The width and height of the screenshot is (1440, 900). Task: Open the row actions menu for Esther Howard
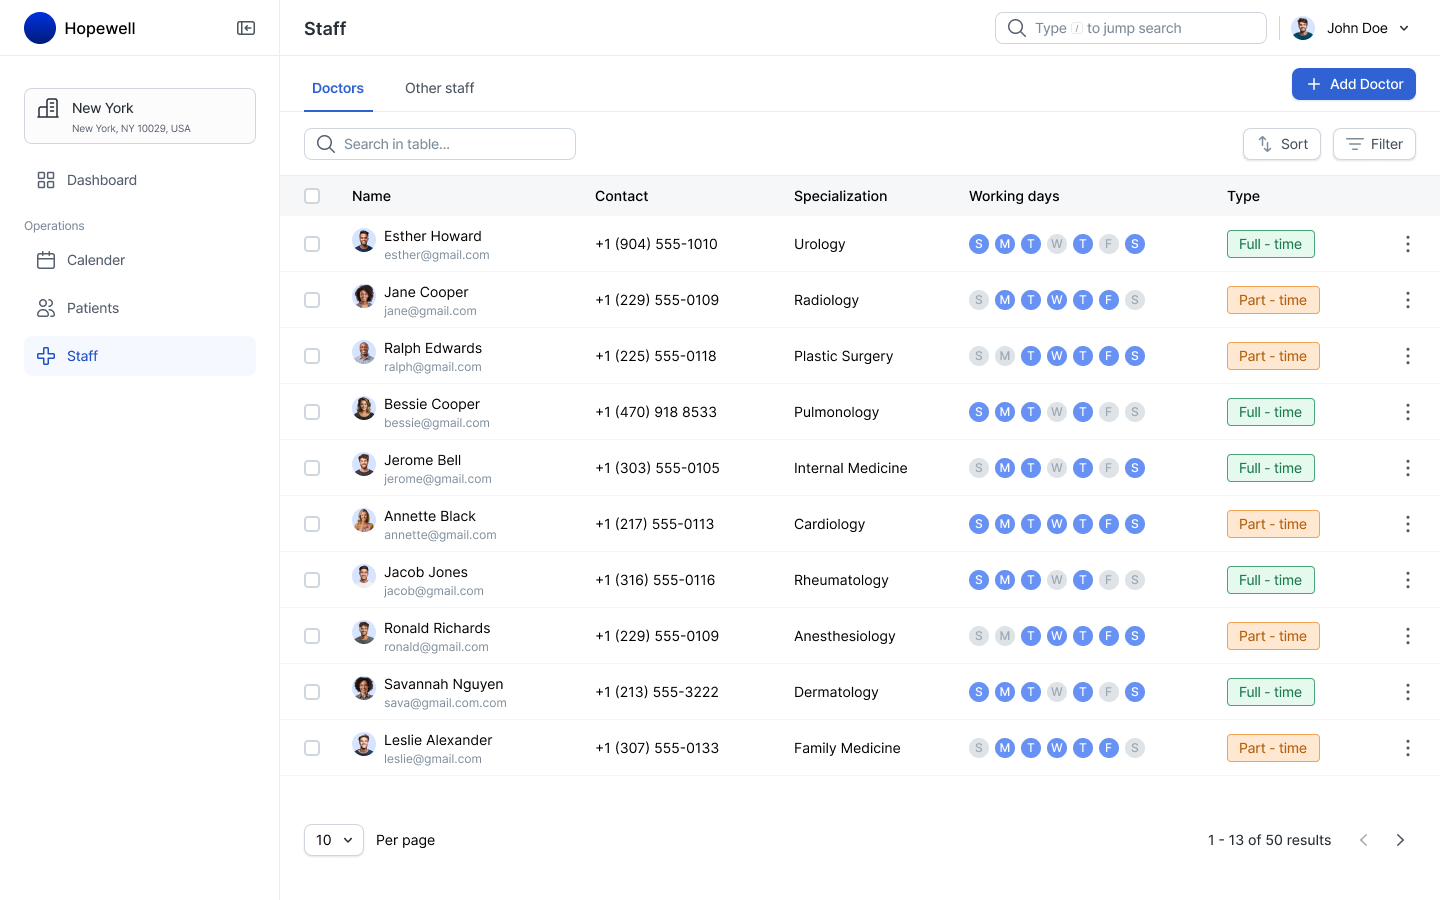pyautogui.click(x=1407, y=243)
